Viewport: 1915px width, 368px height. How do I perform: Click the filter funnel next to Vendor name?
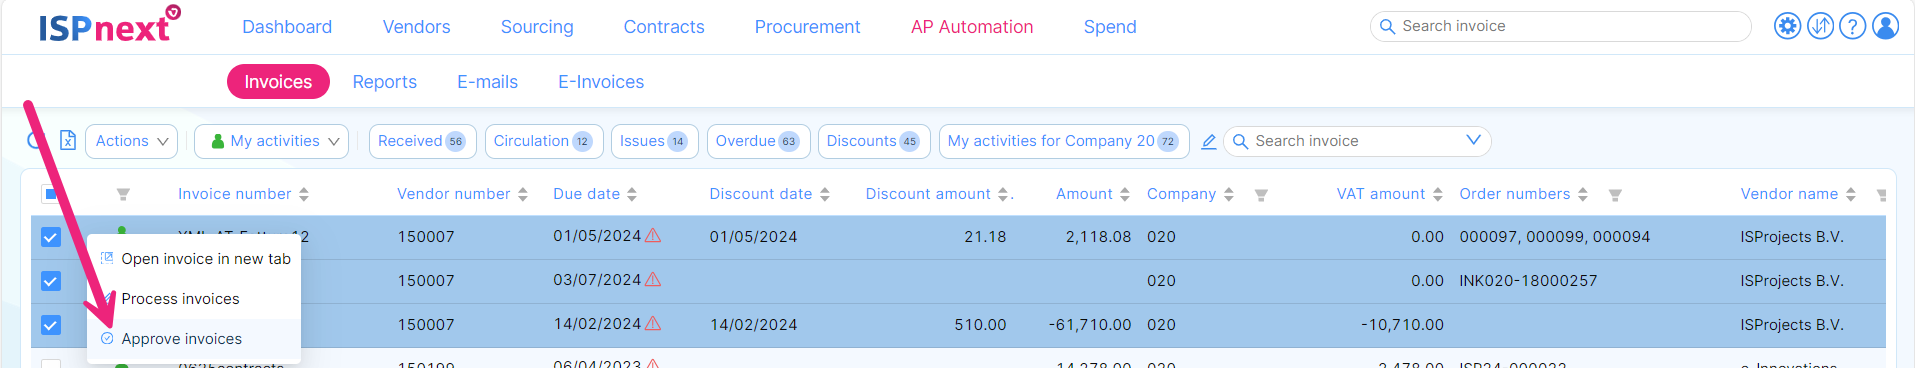coord(1881,195)
